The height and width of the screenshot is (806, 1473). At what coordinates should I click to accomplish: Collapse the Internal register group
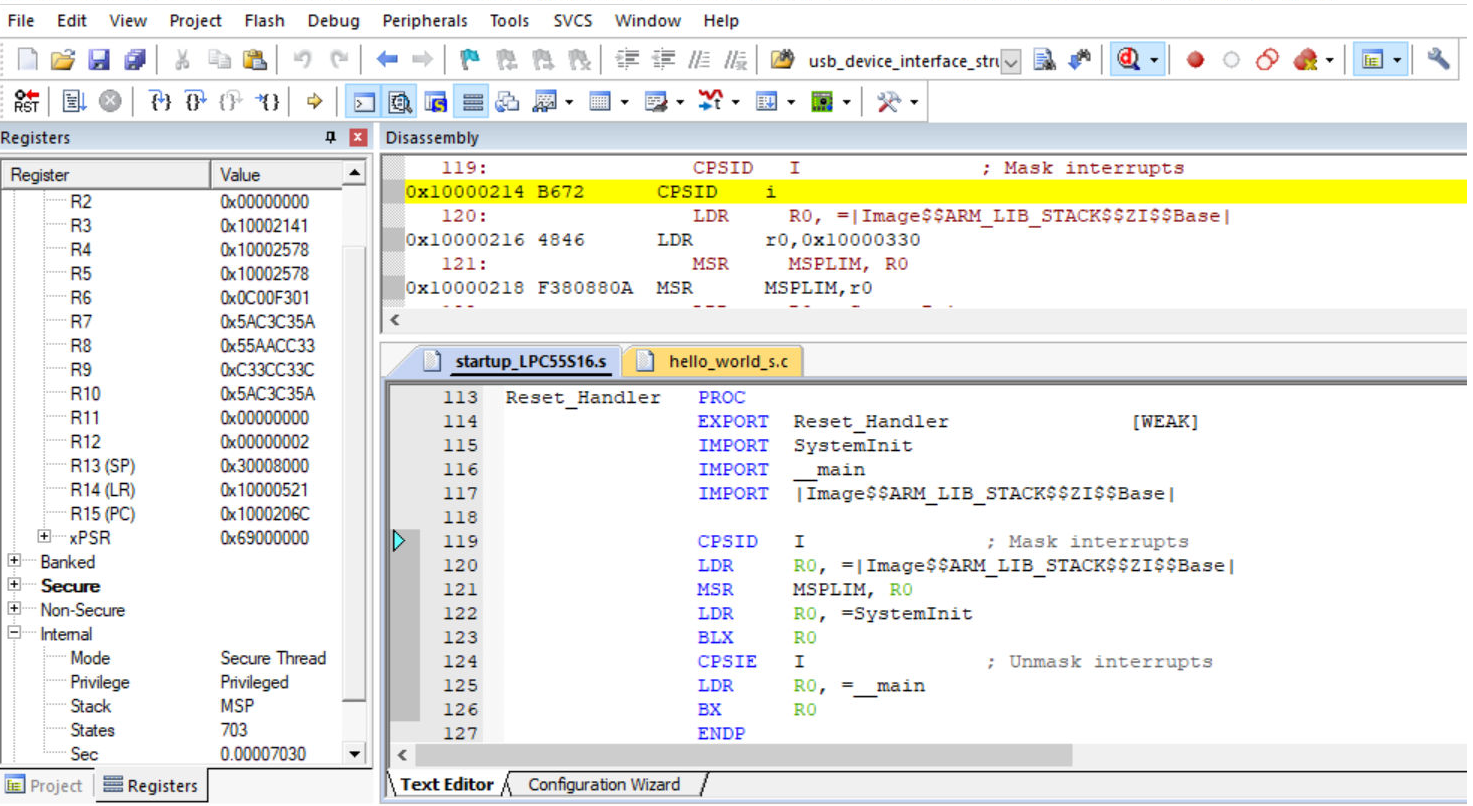click(x=15, y=634)
